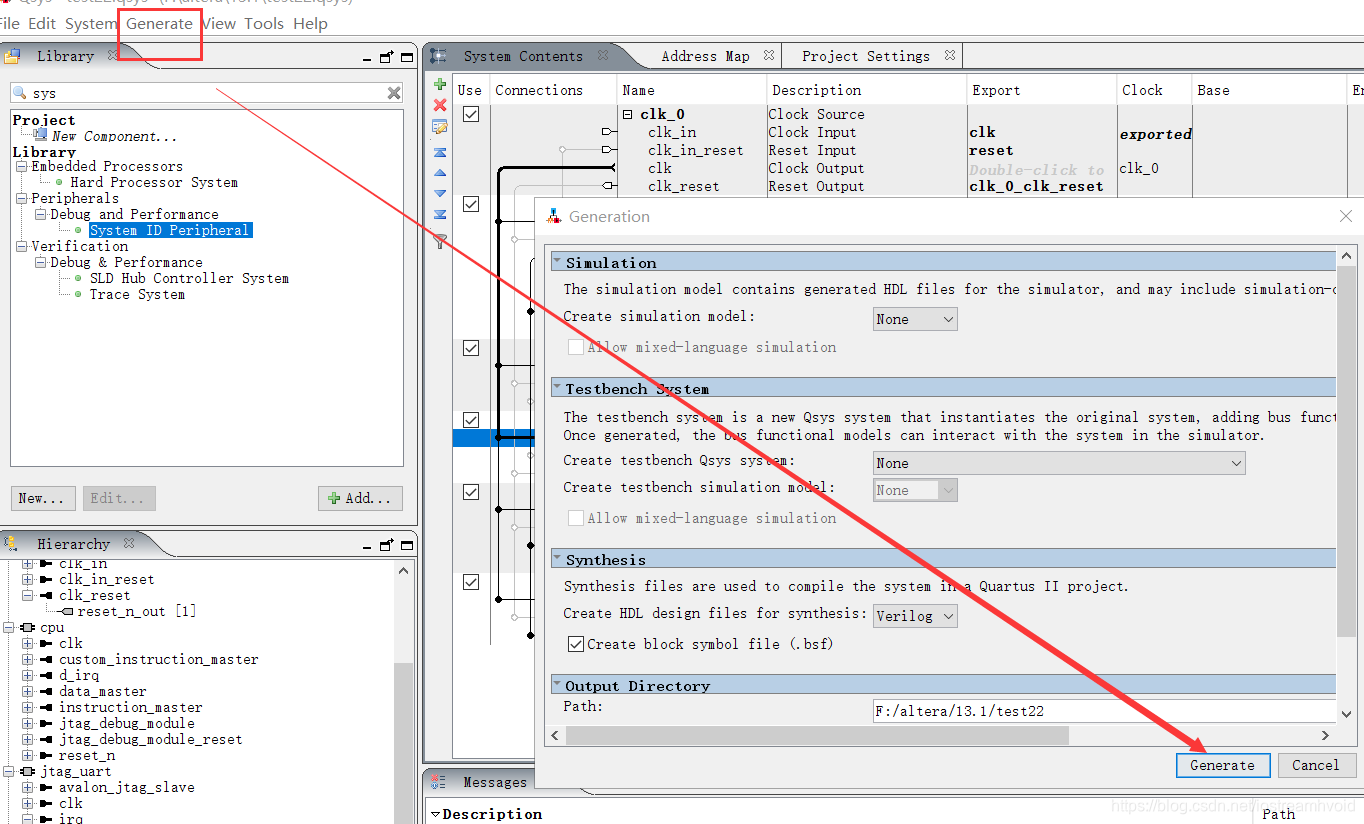Image resolution: width=1364 pixels, height=824 pixels.
Task: Click the Generation dialog title icon
Action: [554, 217]
